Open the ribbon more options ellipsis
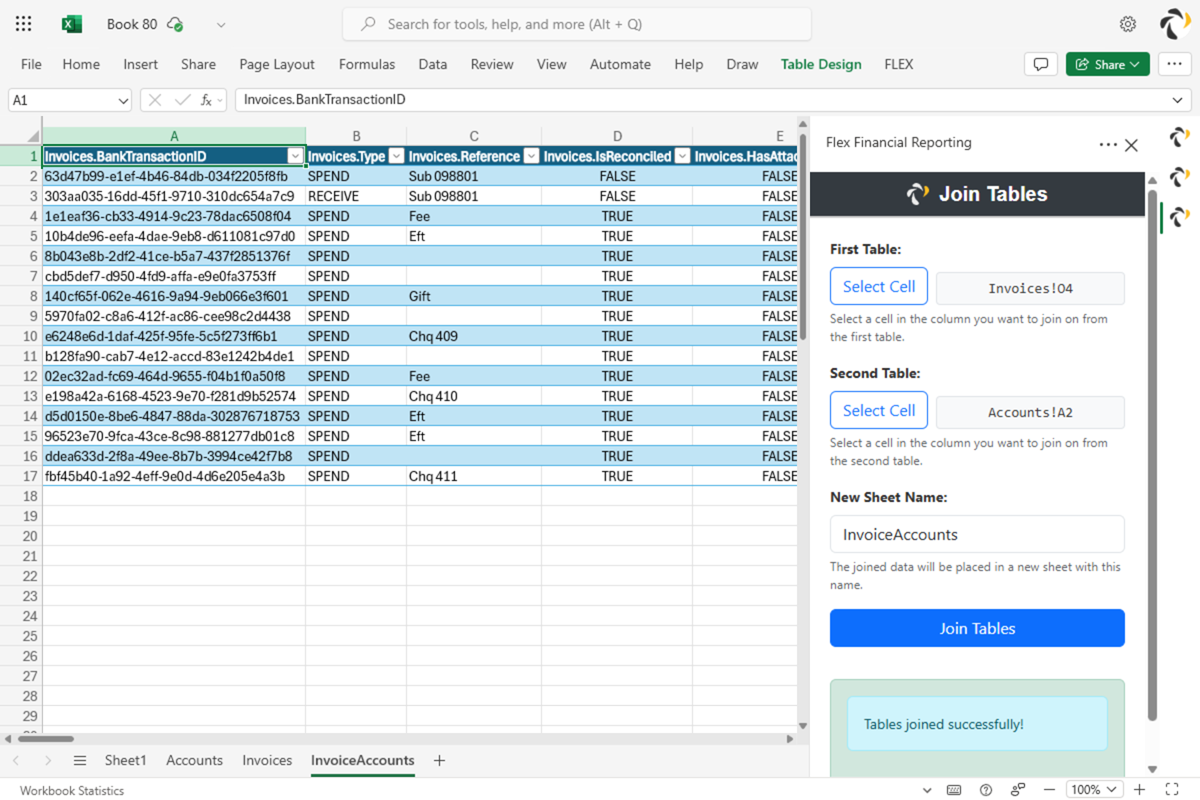The width and height of the screenshot is (1200, 800). pyautogui.click(x=1174, y=64)
